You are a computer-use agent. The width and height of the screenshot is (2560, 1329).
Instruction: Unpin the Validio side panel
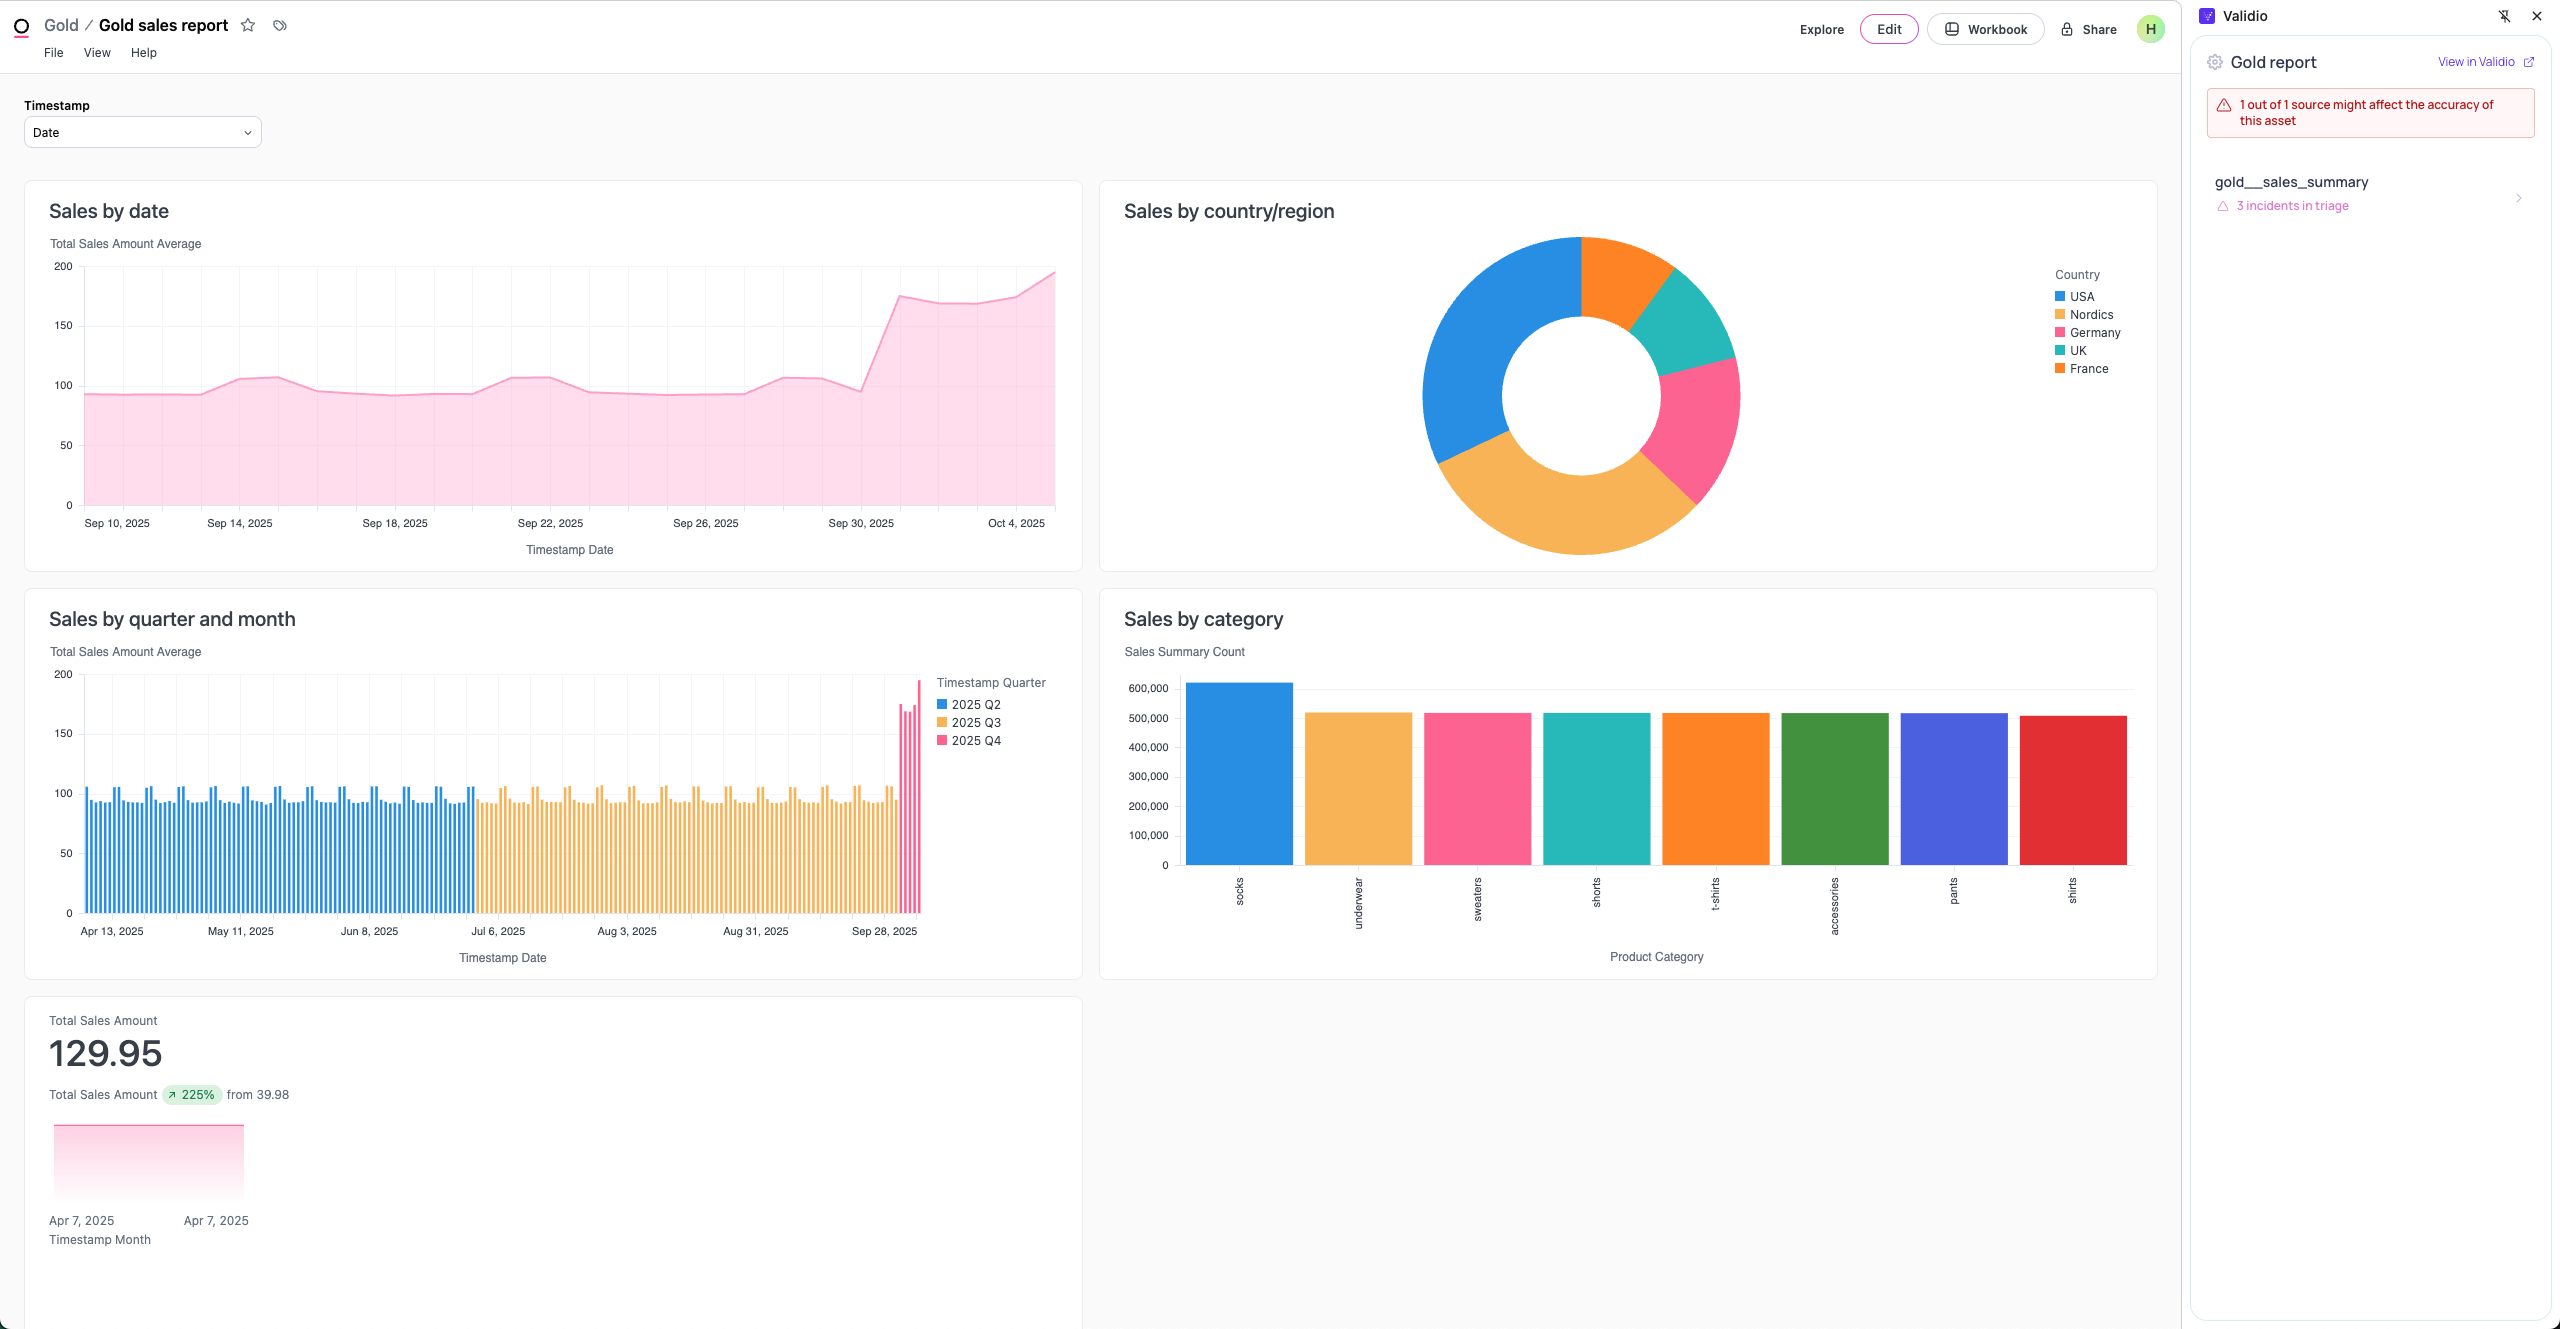2504,16
